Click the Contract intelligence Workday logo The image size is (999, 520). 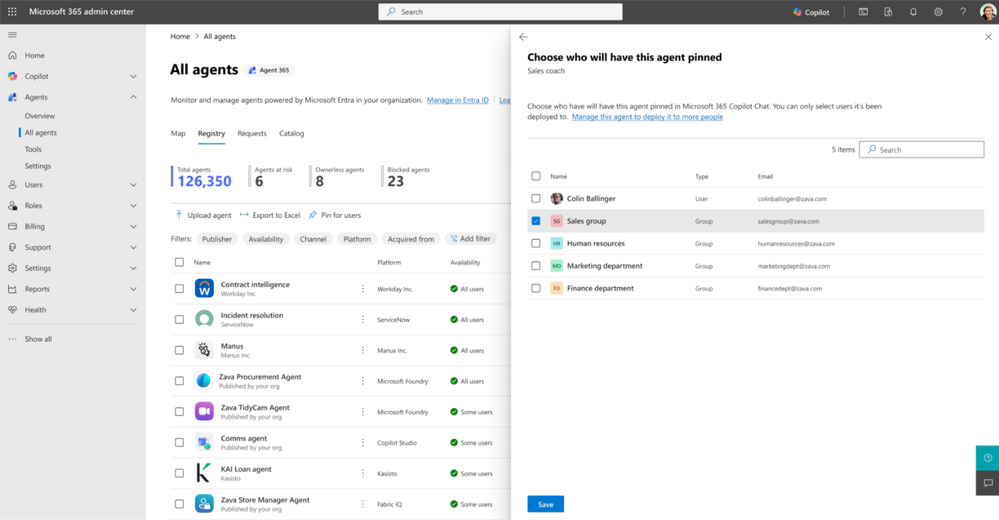tap(204, 288)
